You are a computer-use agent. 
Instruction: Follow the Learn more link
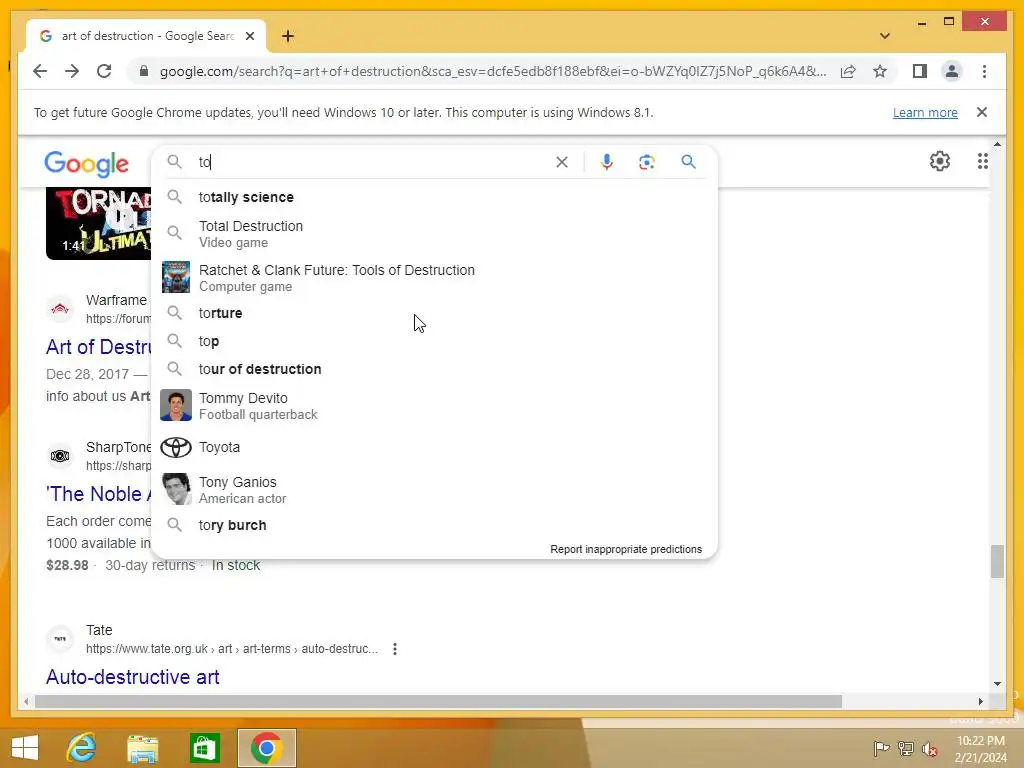click(925, 112)
